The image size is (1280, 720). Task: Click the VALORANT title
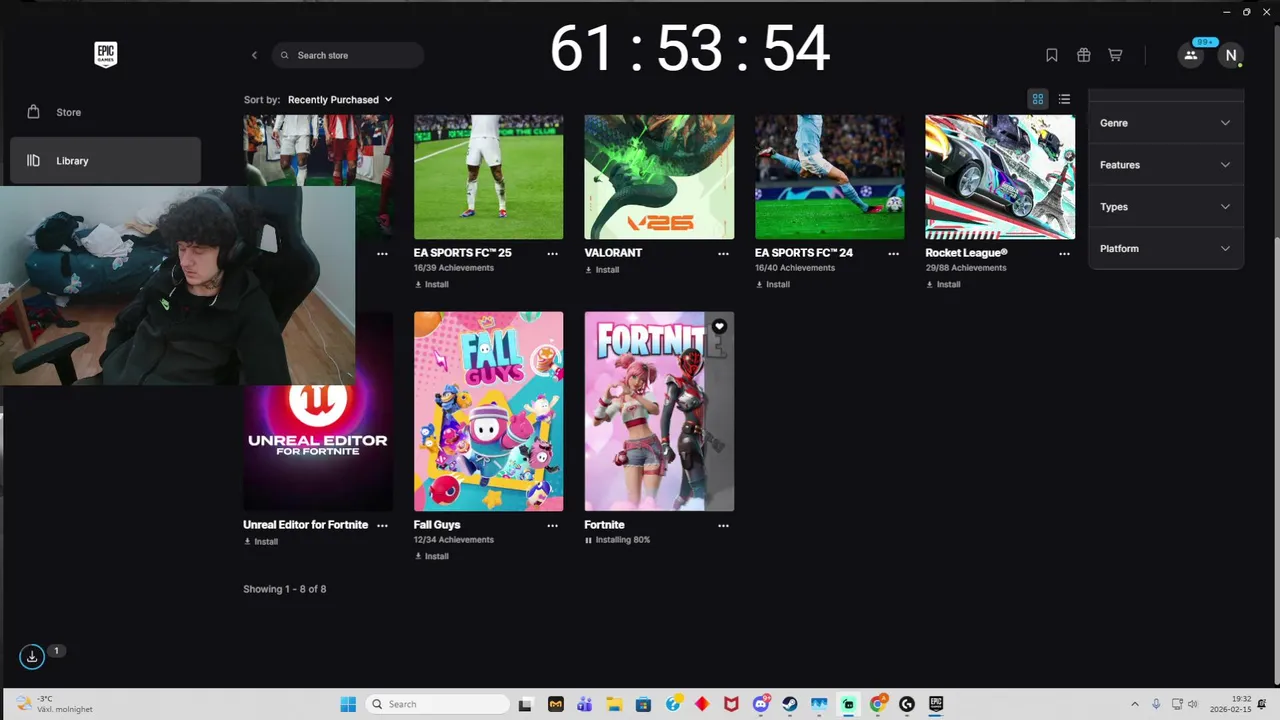(x=613, y=253)
